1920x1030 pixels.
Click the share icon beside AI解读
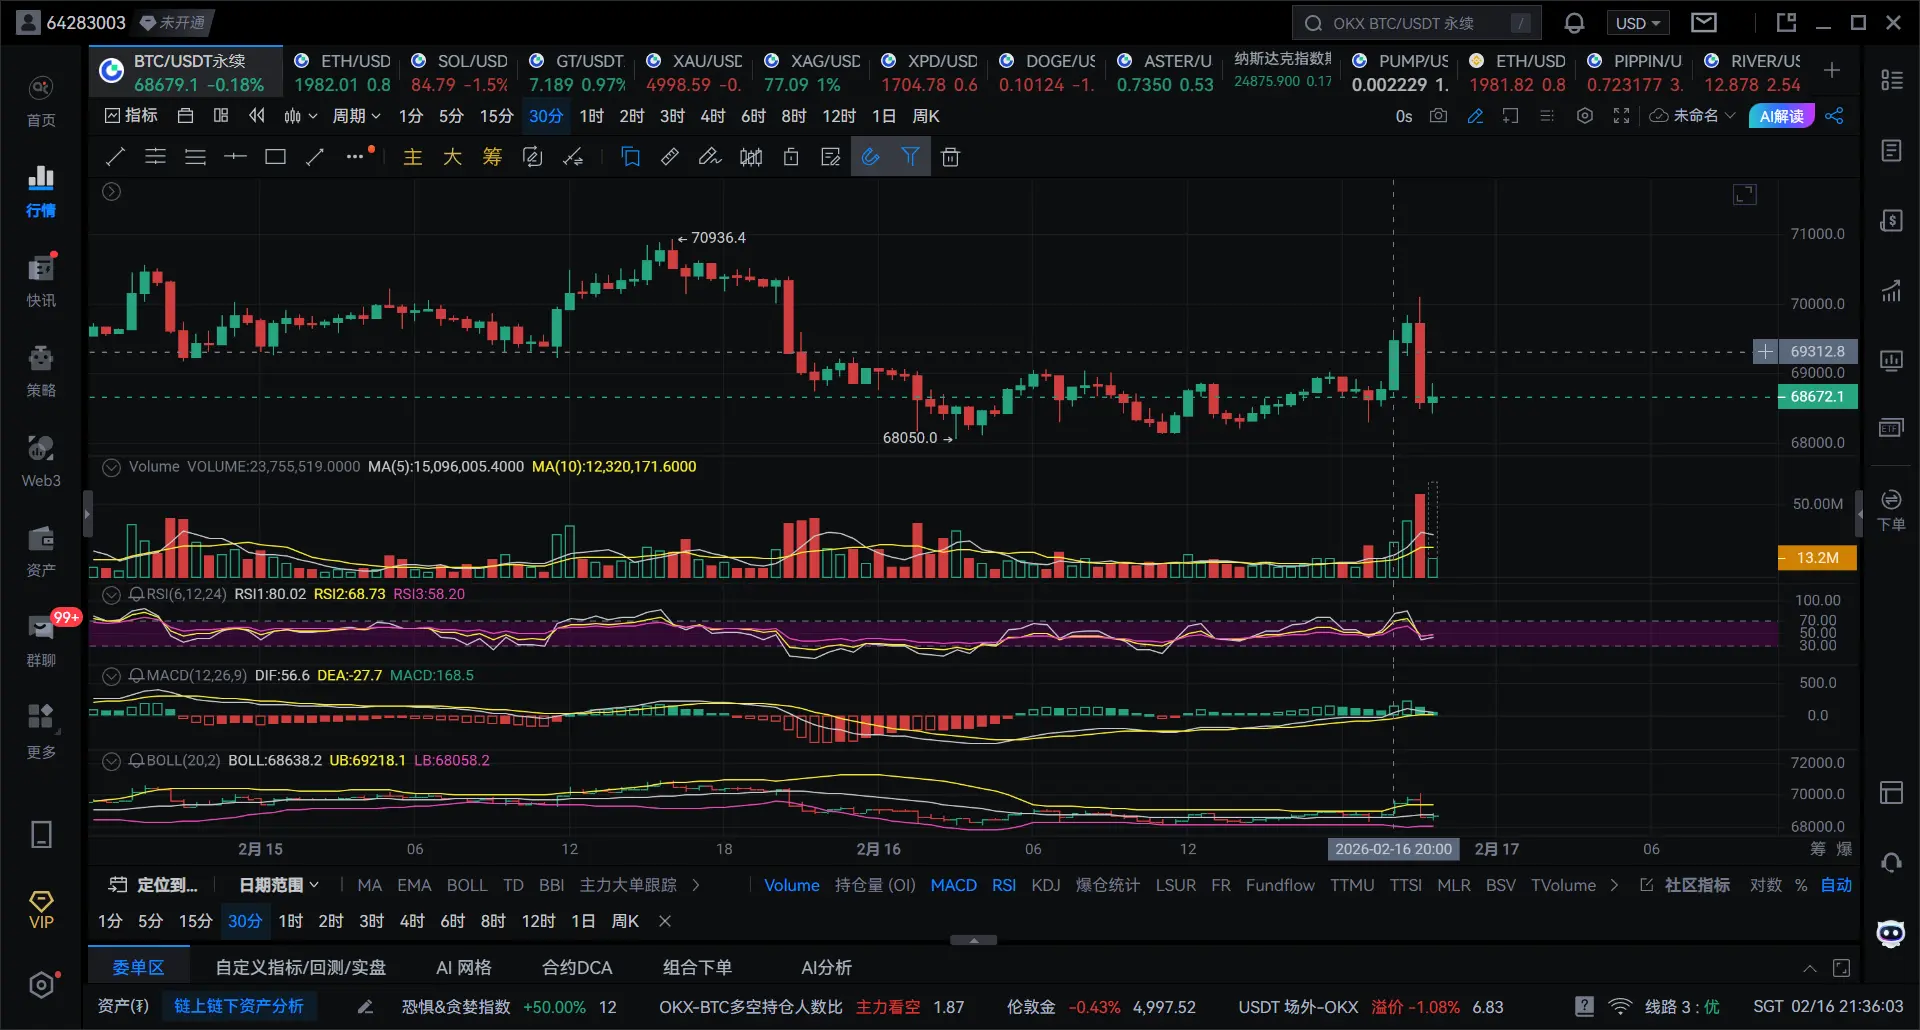tap(1834, 116)
